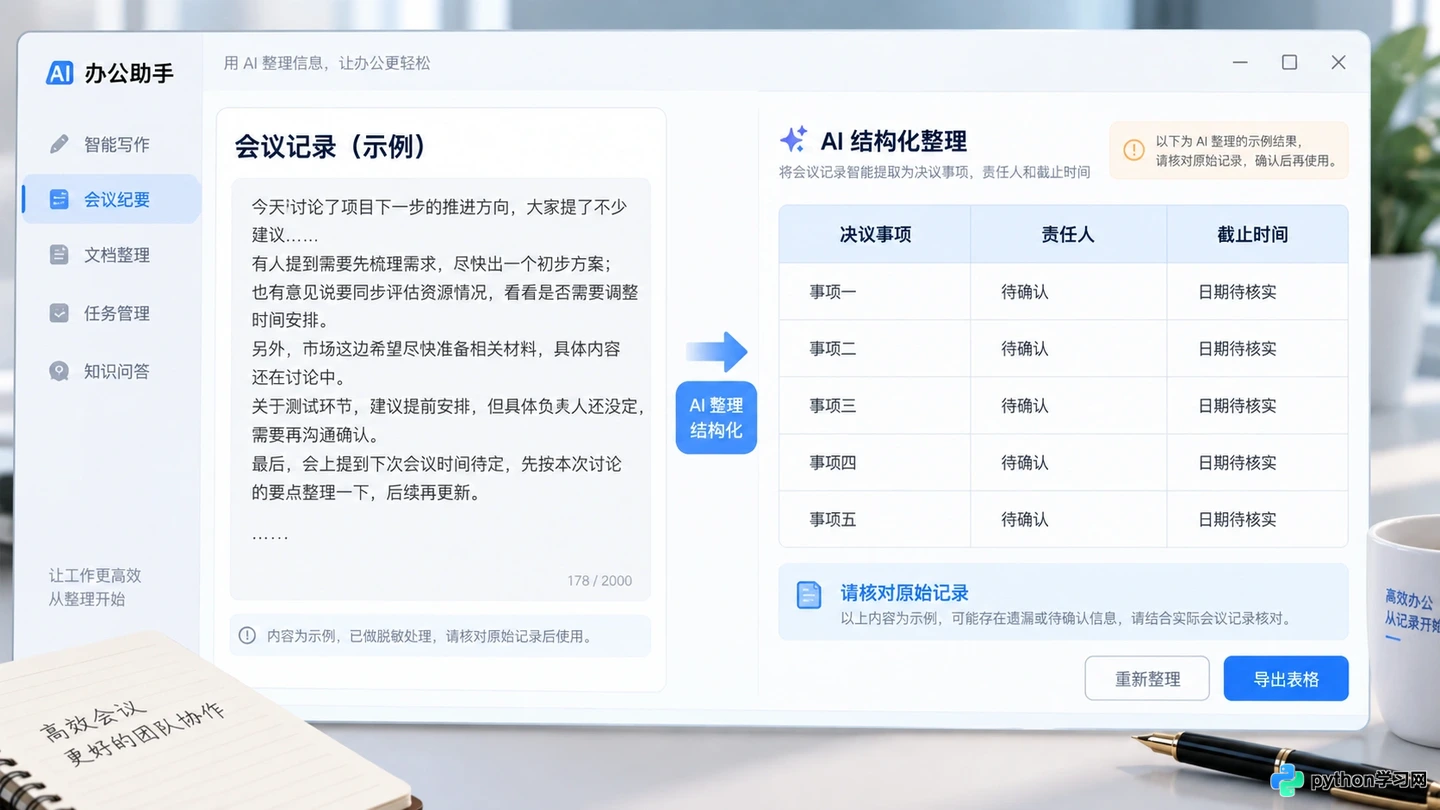This screenshot has width=1440, height=810.
Task: Click the AI 结构化整理 title
Action: pyautogui.click(x=894, y=141)
